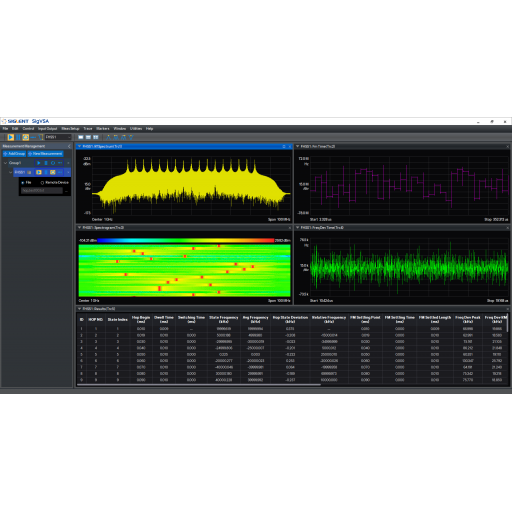
Task: Click the Pause icon in main toolbar
Action: (x=18, y=137)
